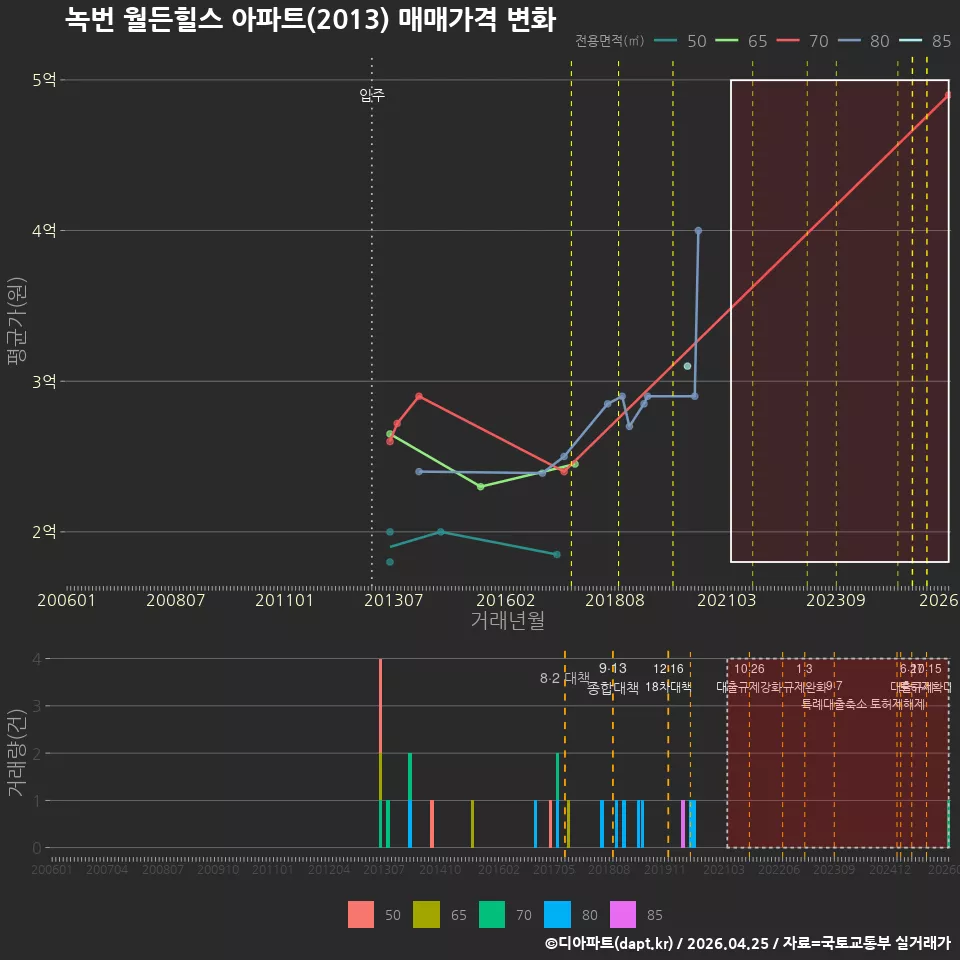Click the 201101 label on price chart x-axis
960x960 pixels.
click(284, 600)
